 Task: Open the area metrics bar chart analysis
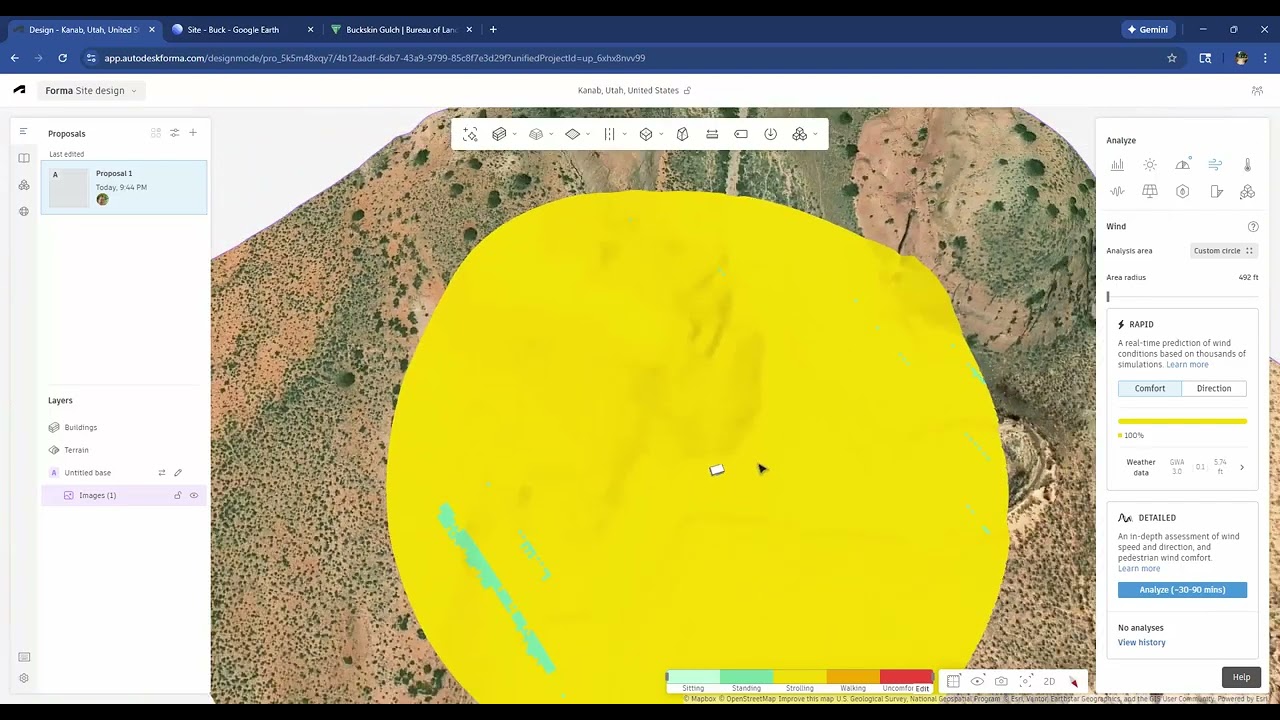click(x=1117, y=165)
